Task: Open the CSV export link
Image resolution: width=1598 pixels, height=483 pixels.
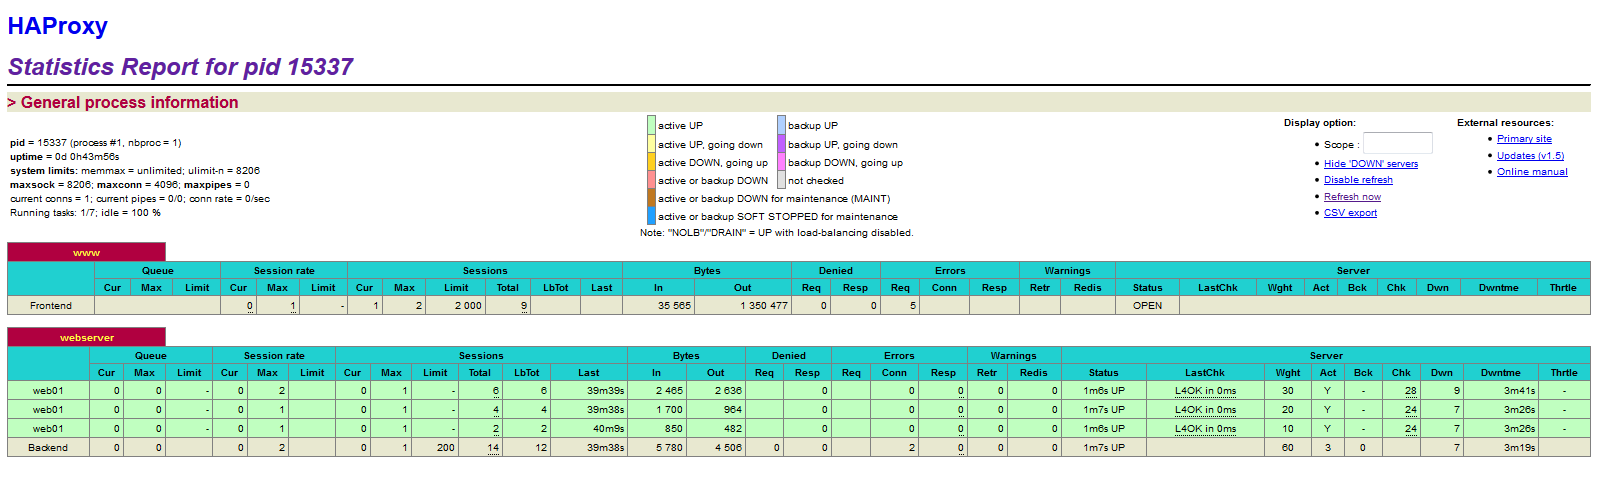Action: click(1350, 213)
